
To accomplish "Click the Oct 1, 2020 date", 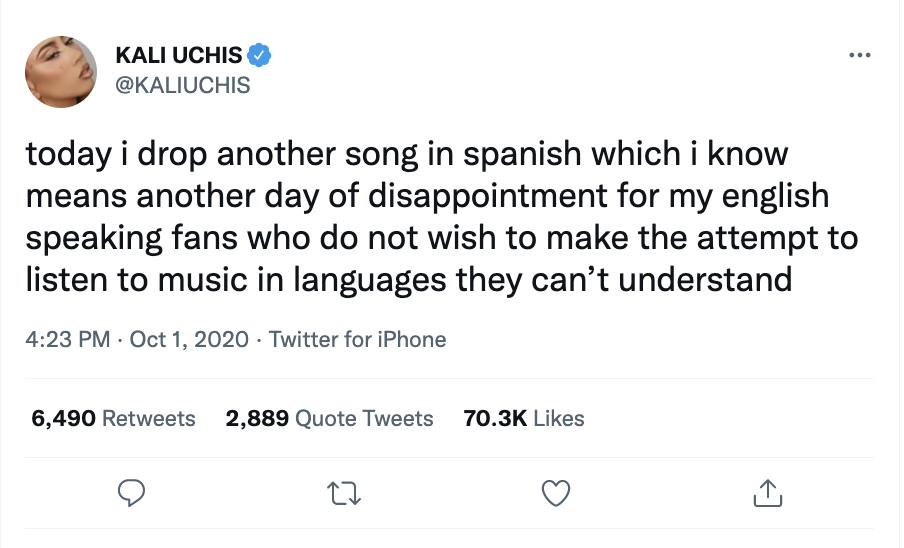I will (x=187, y=340).
